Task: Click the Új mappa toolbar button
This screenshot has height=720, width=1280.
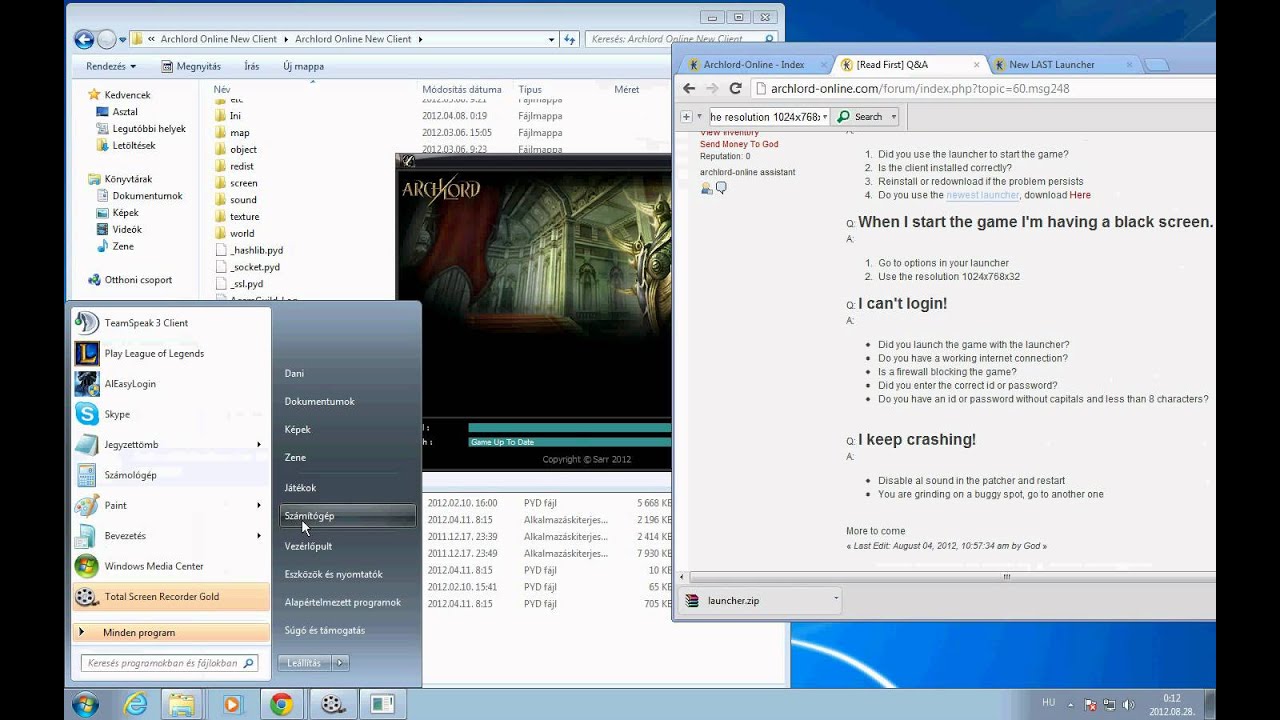Action: 303,66
